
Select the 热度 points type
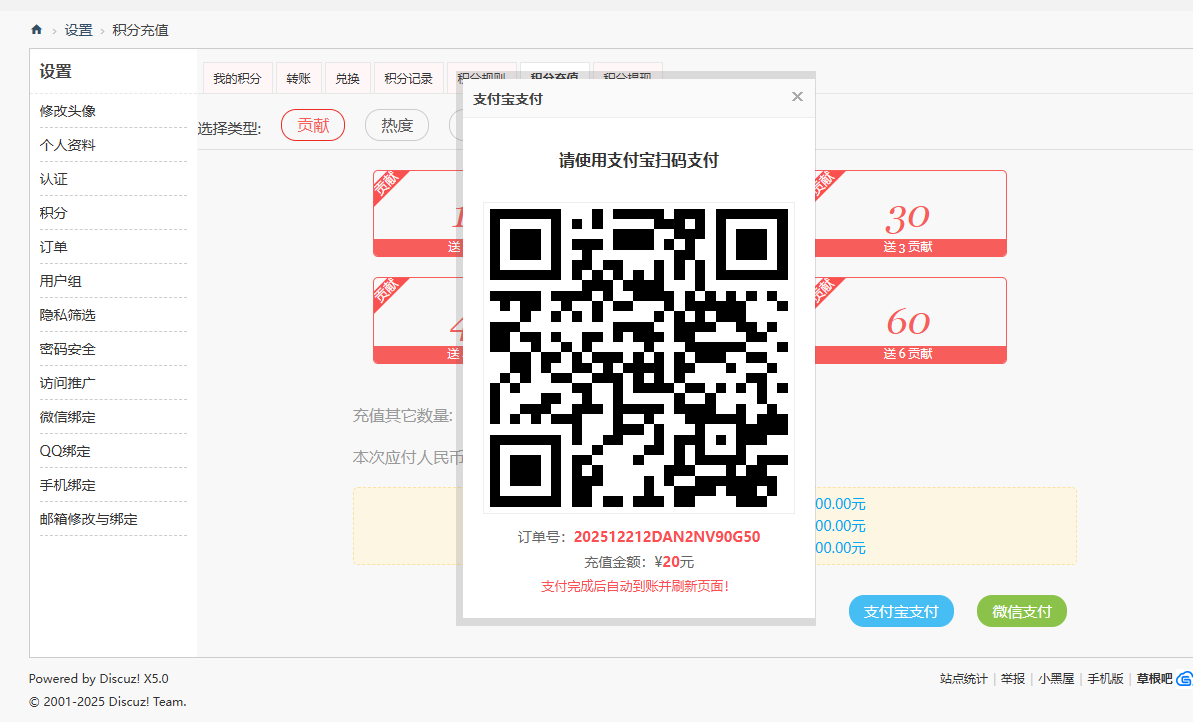(396, 125)
